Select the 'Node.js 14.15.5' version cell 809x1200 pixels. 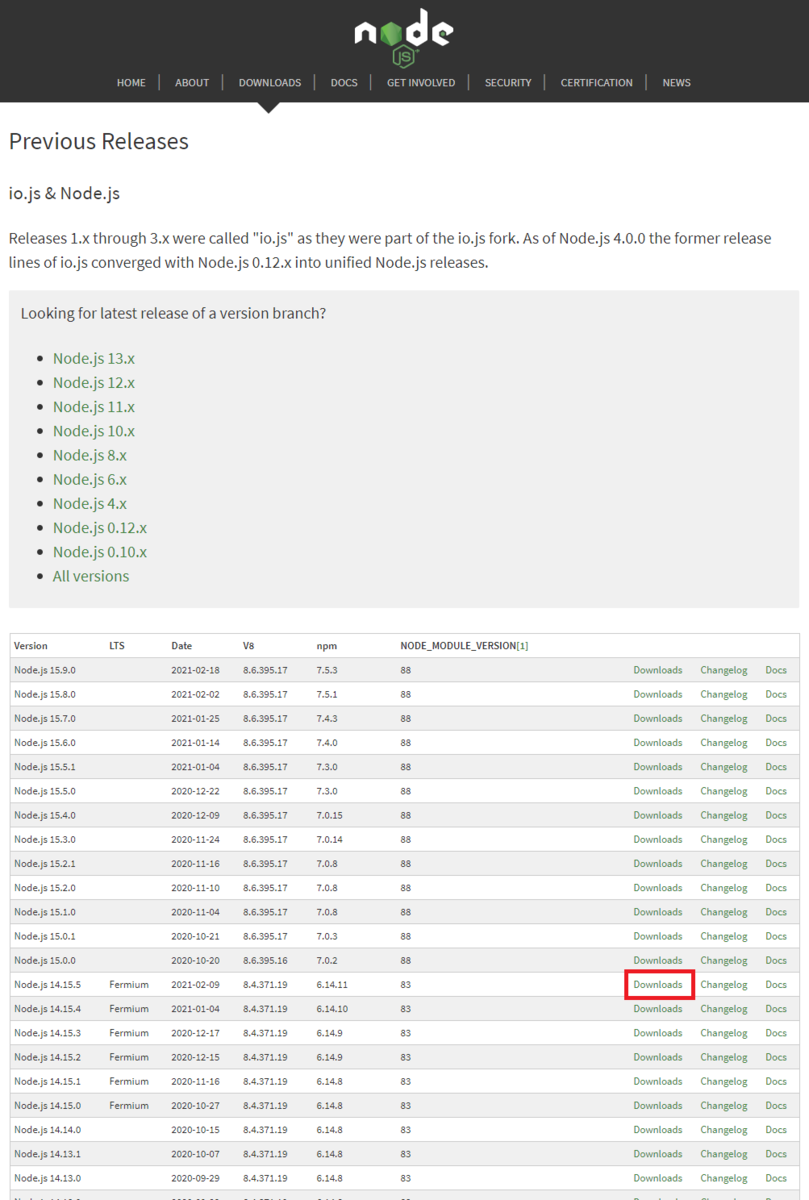pyautogui.click(x=47, y=985)
